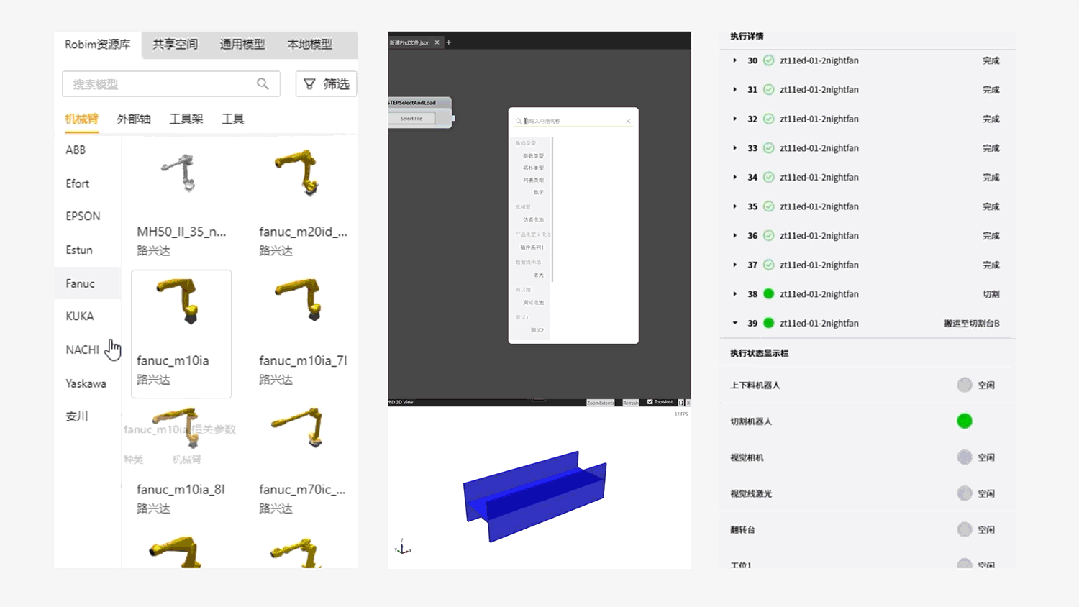Click the magnifier icon in the popup search

[519, 121]
